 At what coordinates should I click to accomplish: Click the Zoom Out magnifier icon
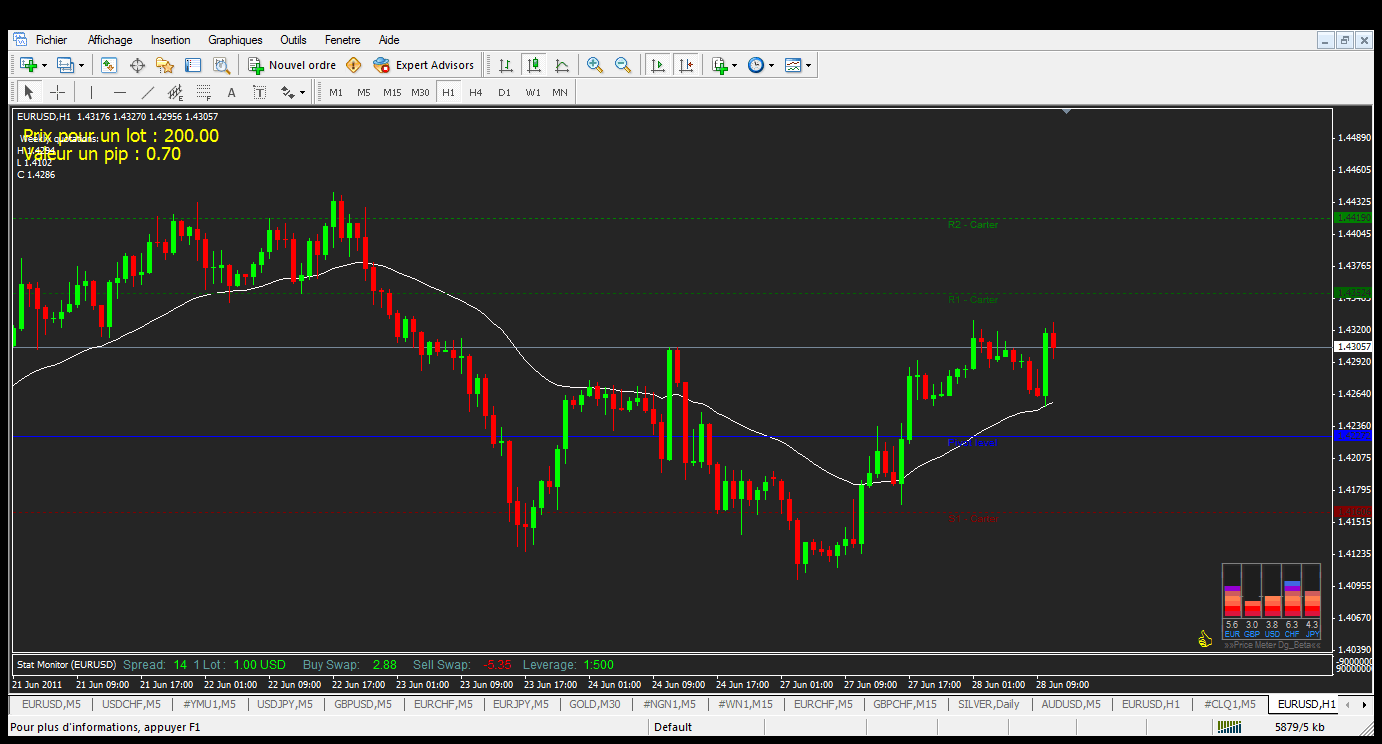coord(623,65)
